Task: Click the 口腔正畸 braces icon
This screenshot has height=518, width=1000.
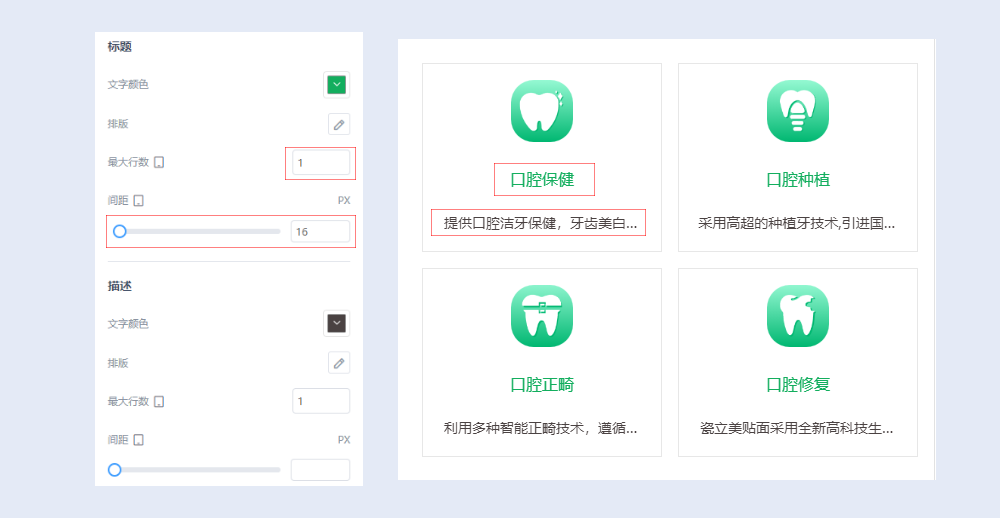Action: pos(541,316)
